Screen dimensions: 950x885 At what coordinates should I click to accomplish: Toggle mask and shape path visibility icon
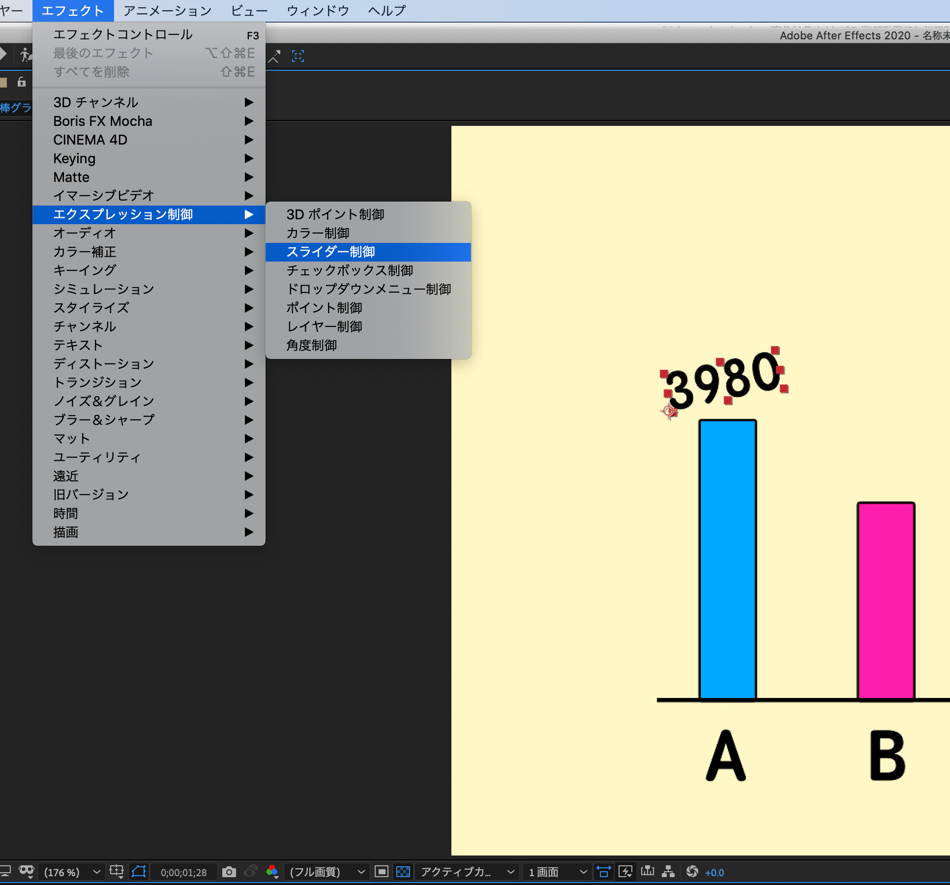click(139, 872)
